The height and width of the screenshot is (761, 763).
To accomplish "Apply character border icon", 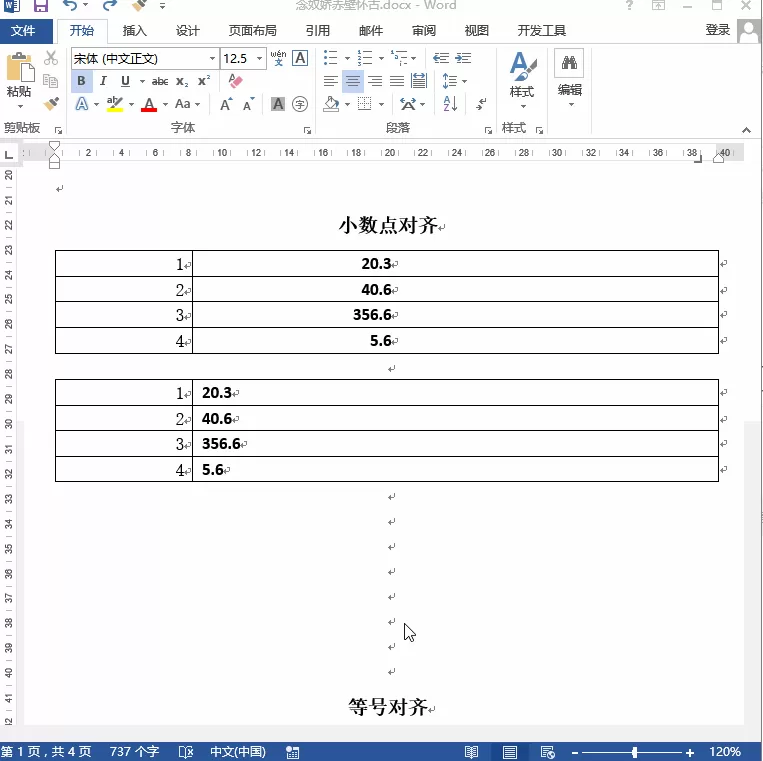I will pyautogui.click(x=300, y=58).
